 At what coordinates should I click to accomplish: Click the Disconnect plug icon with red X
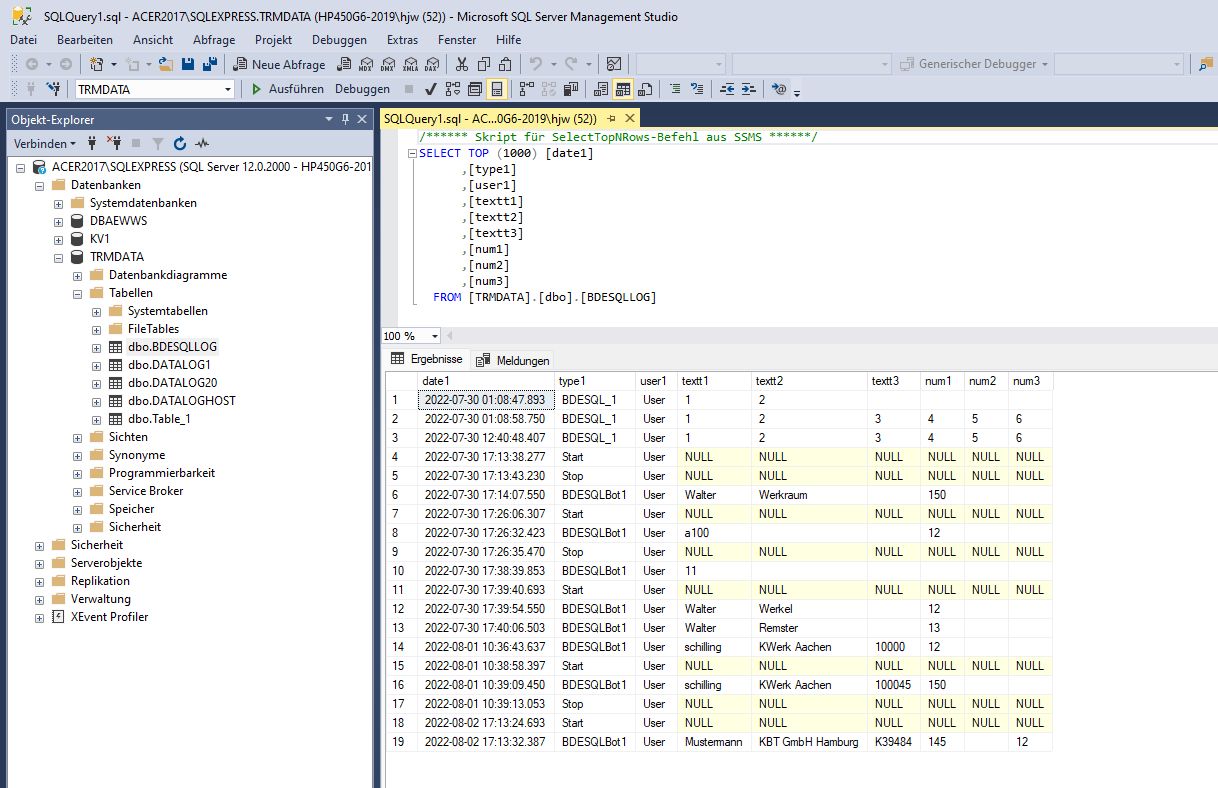pos(115,143)
